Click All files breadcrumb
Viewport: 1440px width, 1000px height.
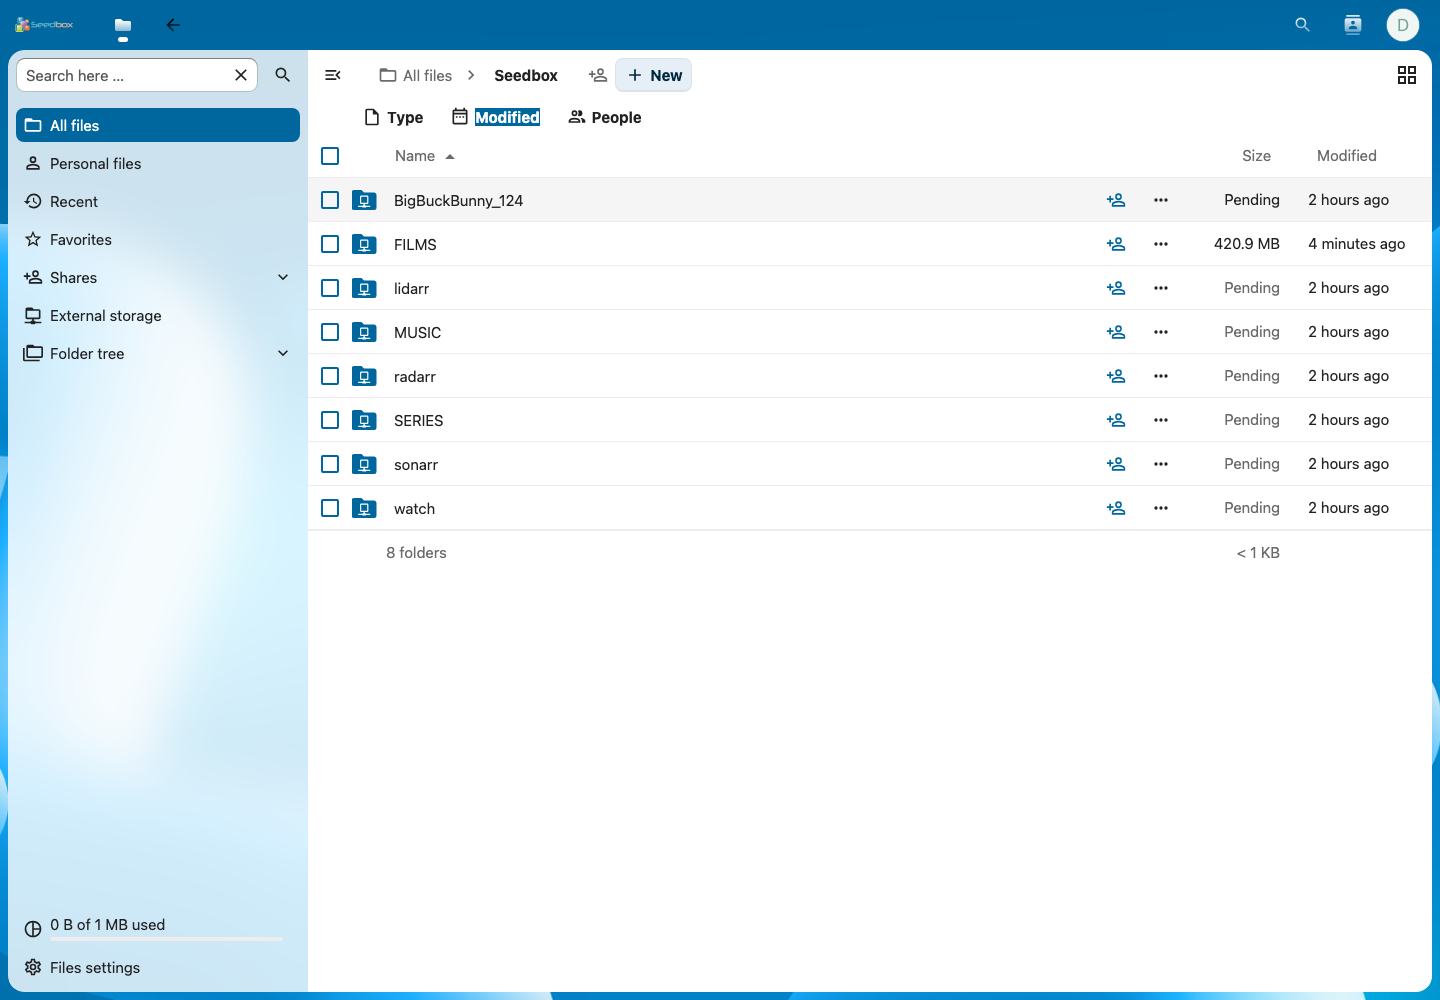(x=416, y=75)
